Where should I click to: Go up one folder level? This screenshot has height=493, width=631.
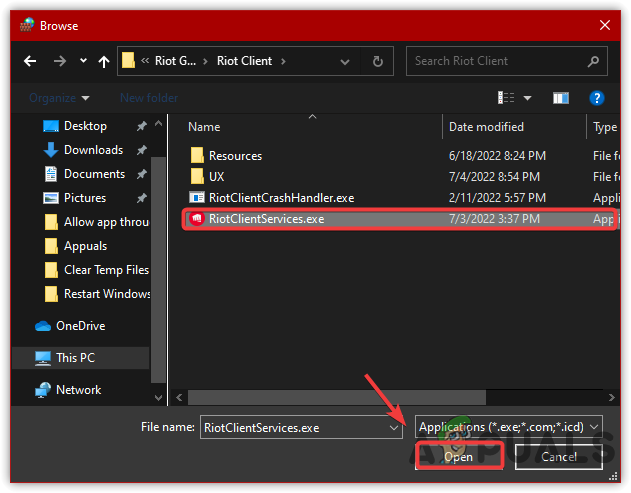point(104,62)
